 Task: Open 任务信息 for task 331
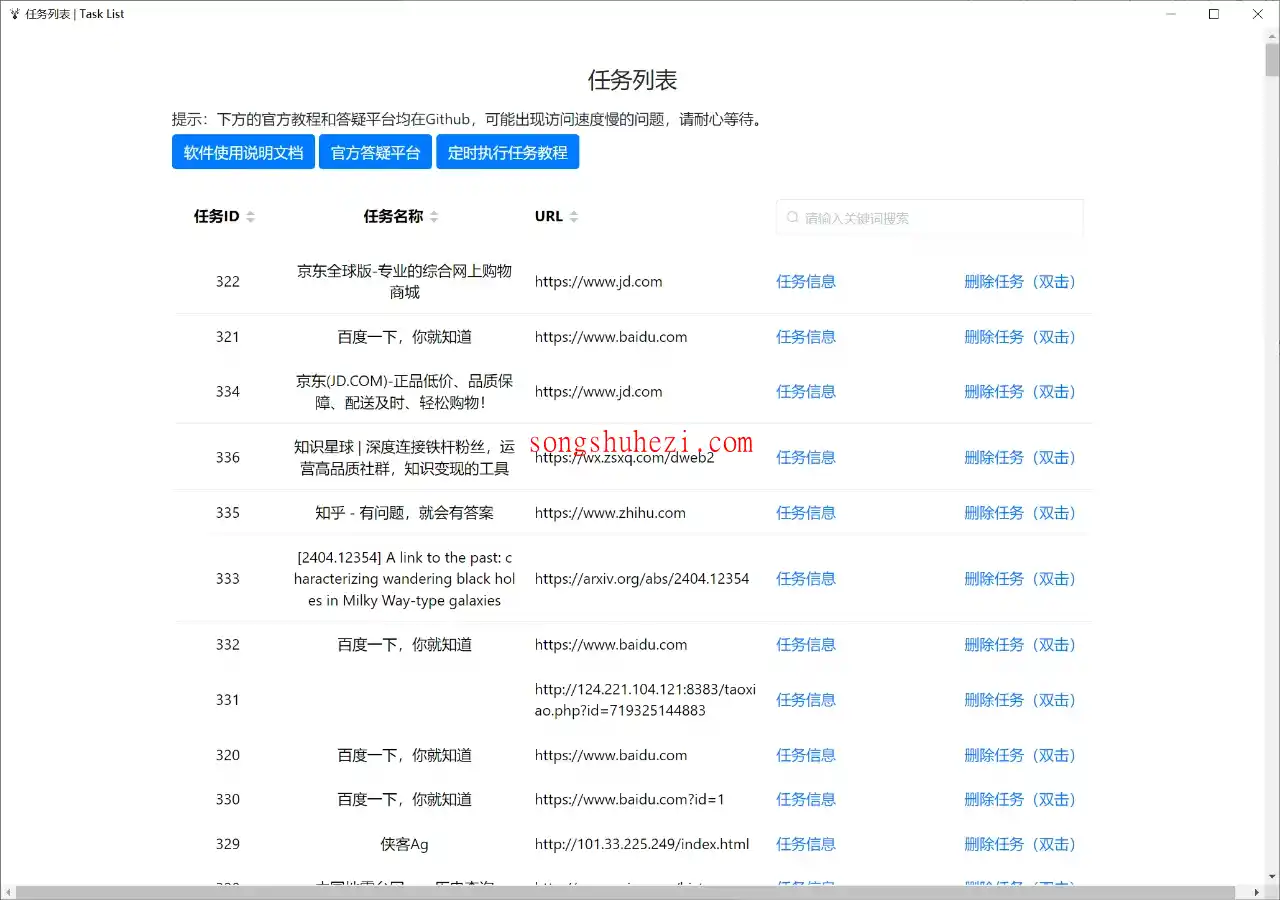(x=806, y=700)
